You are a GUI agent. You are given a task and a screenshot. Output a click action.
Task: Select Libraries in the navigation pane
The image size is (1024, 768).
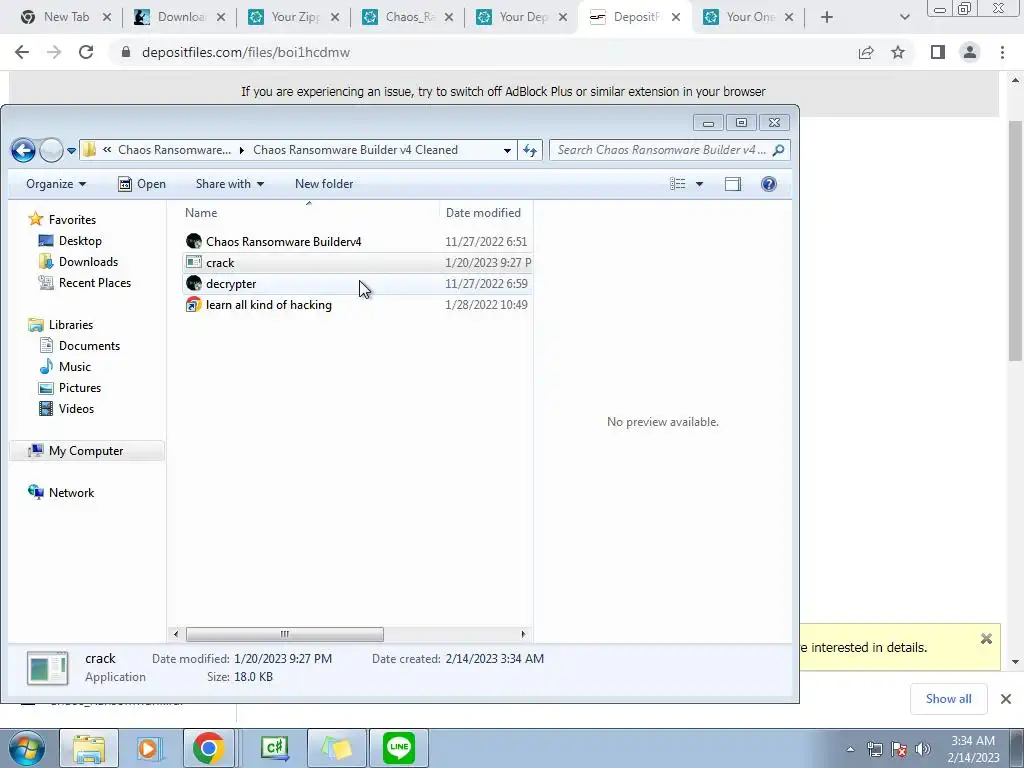71,325
